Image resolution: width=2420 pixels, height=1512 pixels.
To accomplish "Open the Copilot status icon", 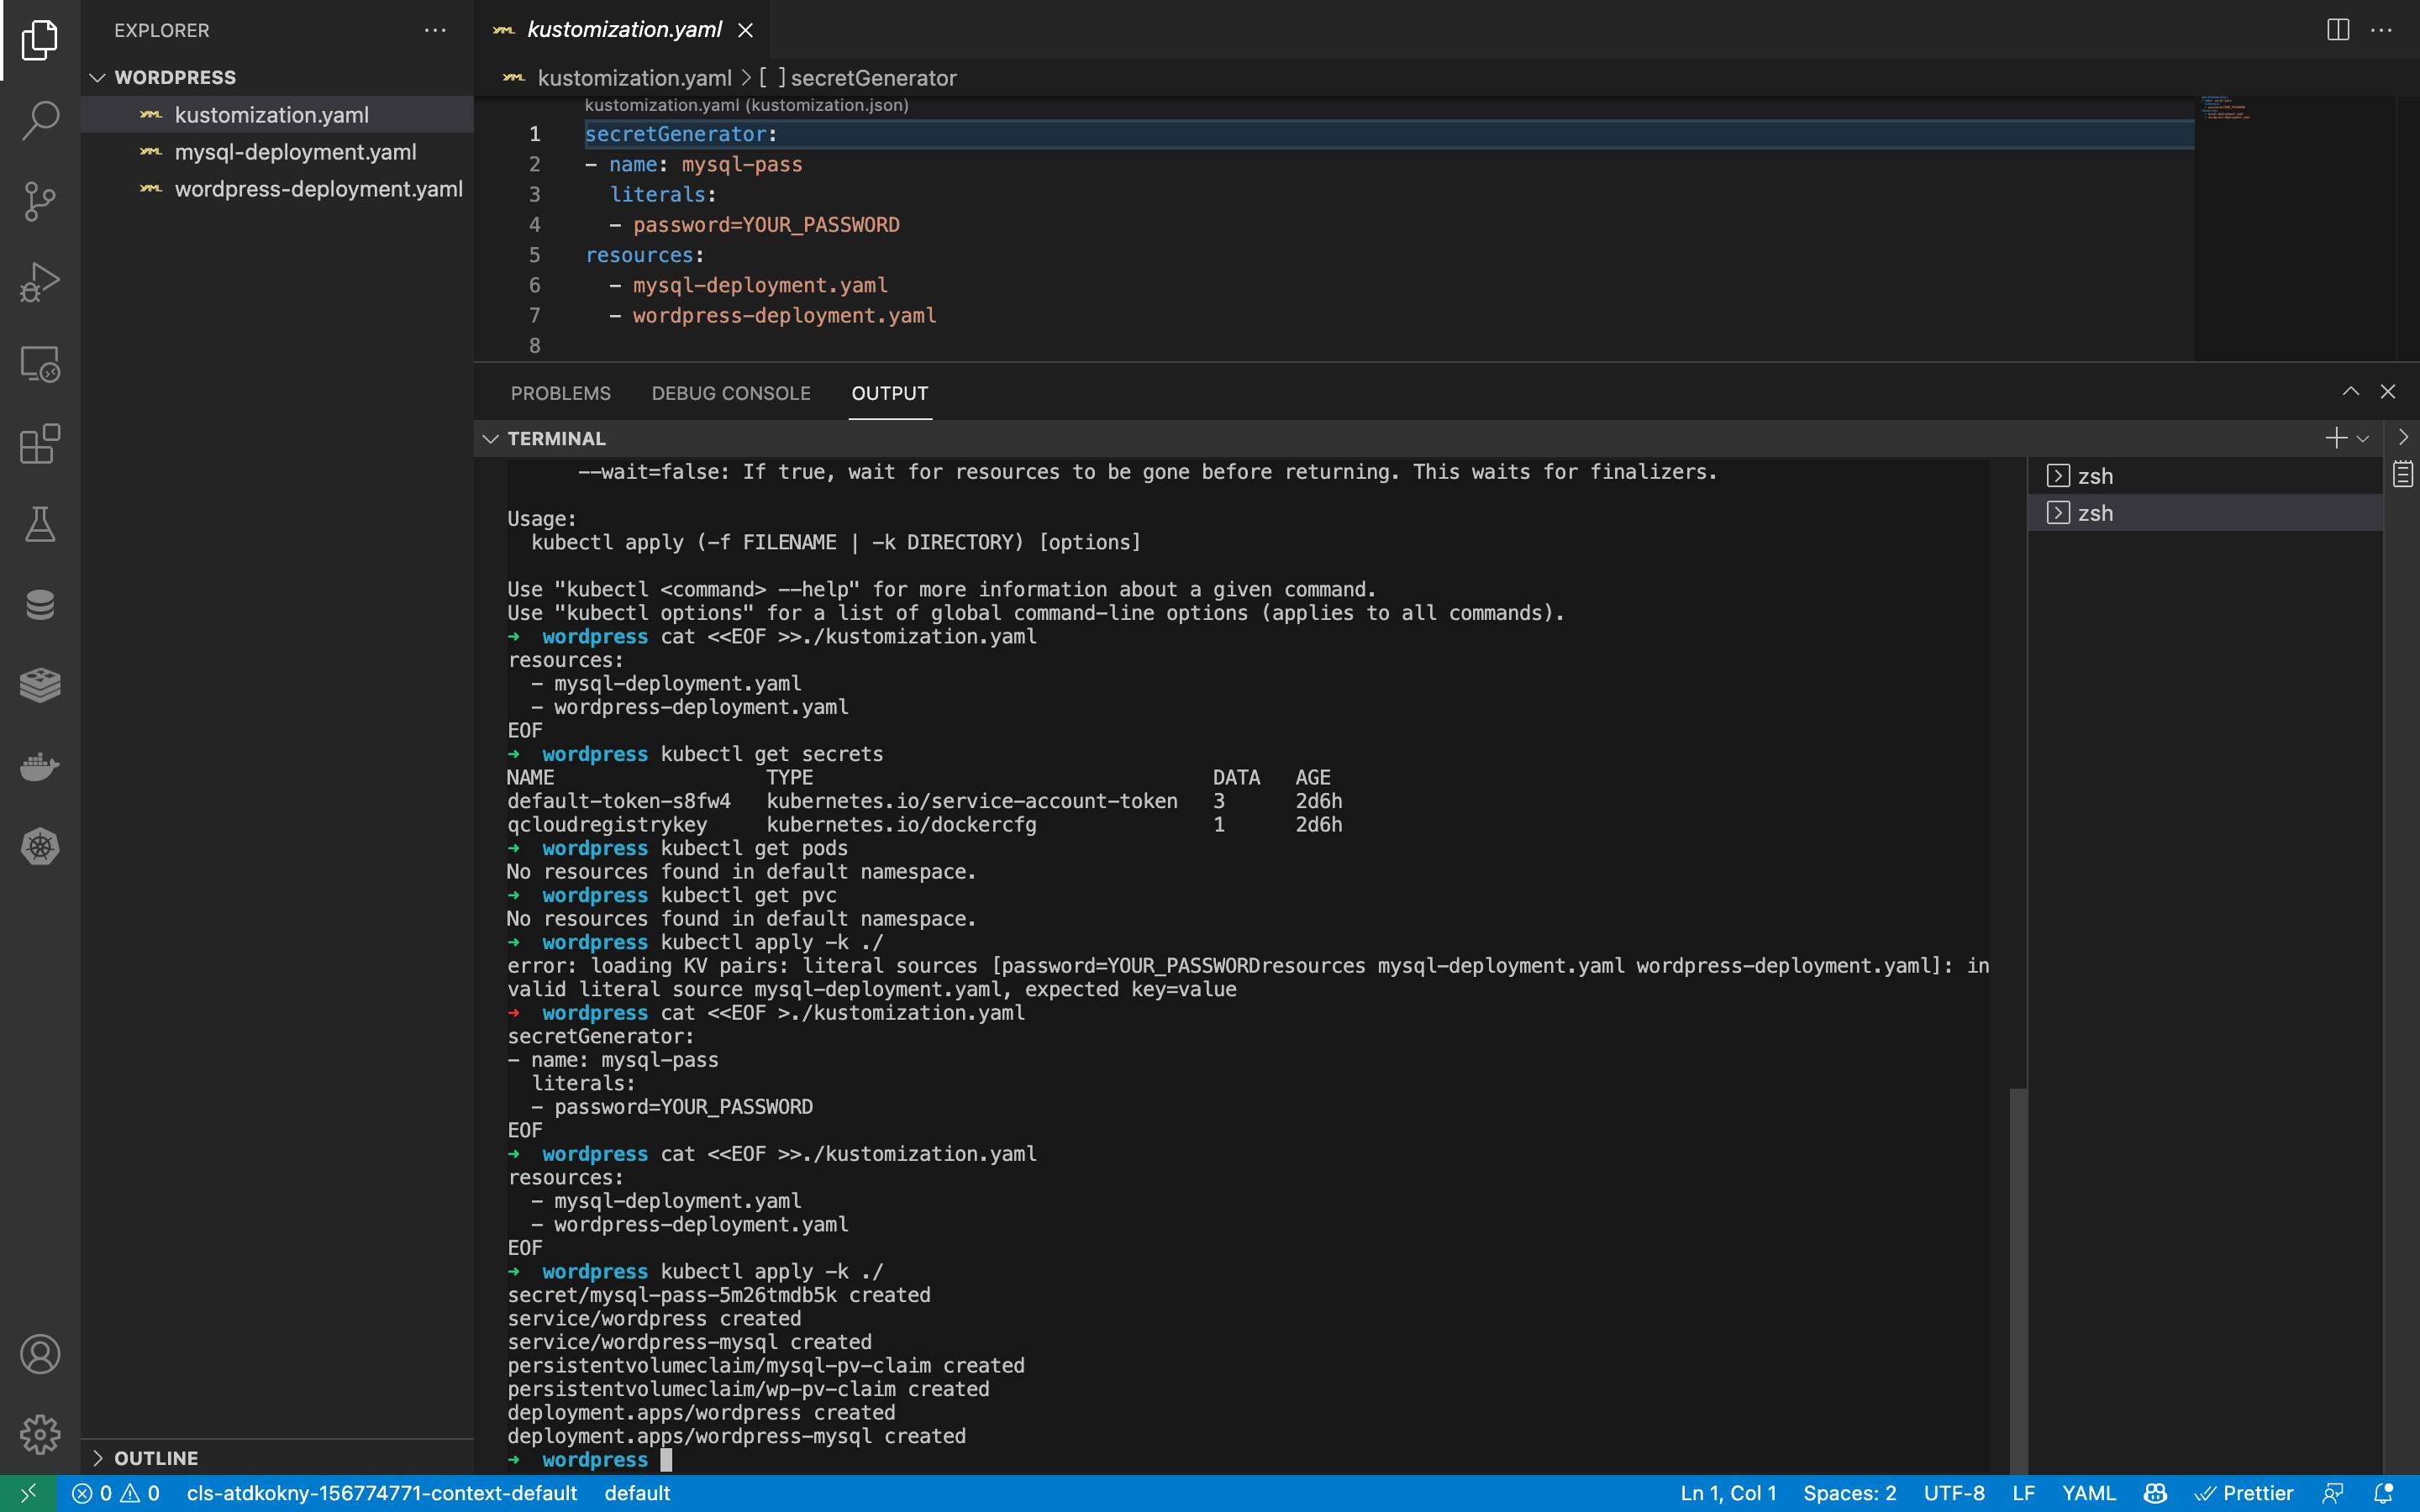I will [2155, 1493].
